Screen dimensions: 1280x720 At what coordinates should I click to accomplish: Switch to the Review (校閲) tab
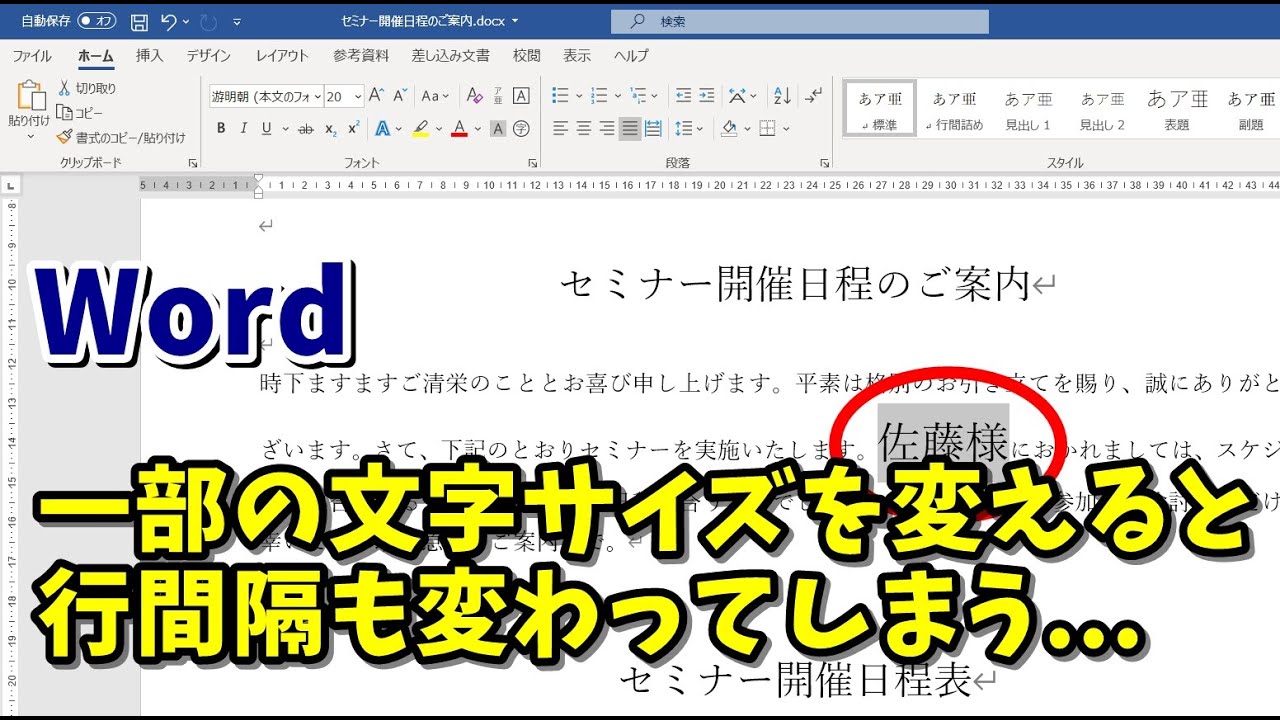pos(526,56)
